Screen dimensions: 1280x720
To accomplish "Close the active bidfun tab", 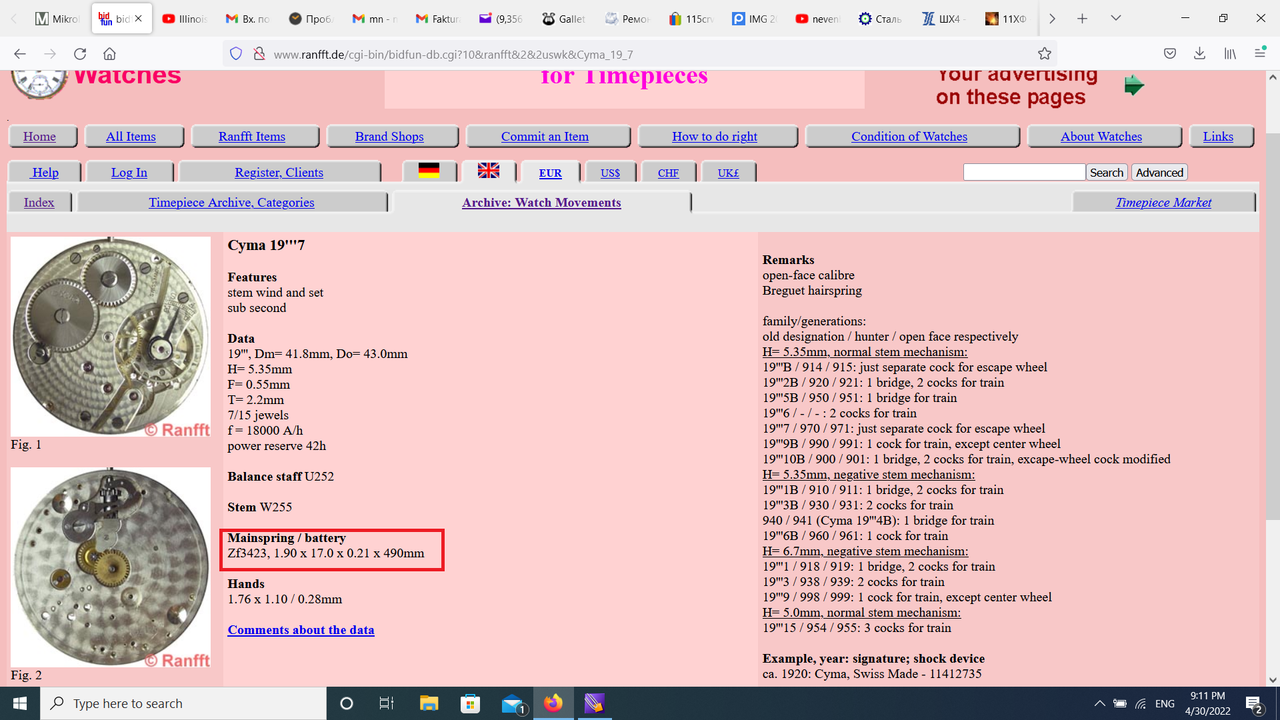I will 138,19.
